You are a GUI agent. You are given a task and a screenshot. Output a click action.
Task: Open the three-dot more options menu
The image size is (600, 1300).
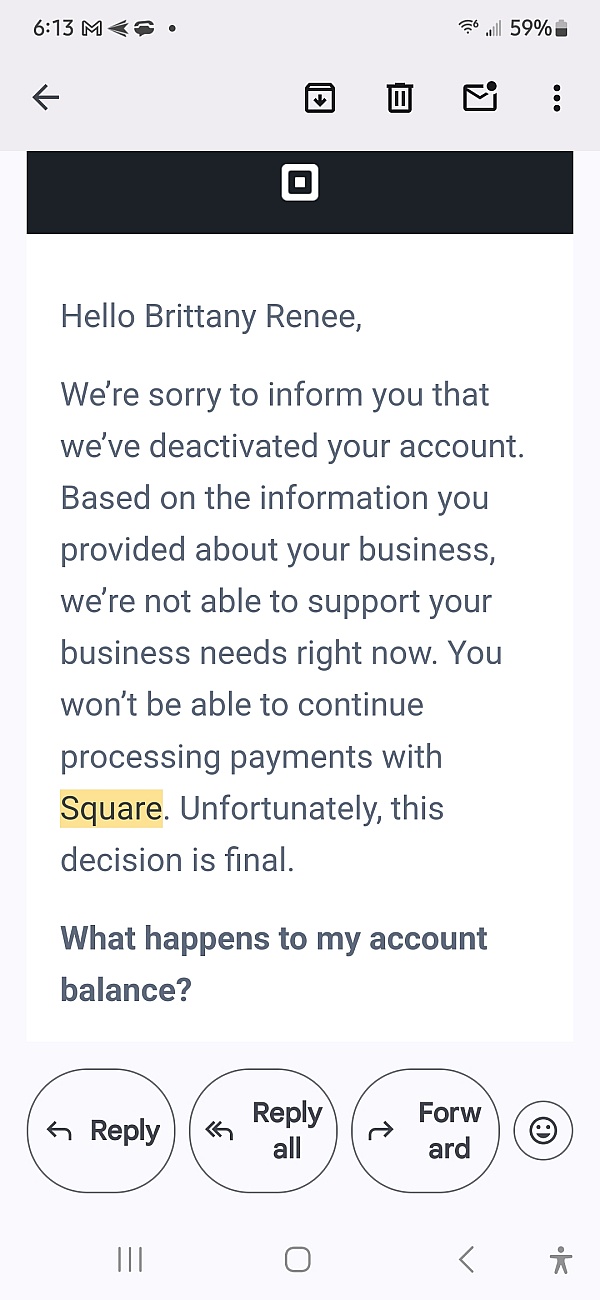(x=557, y=97)
